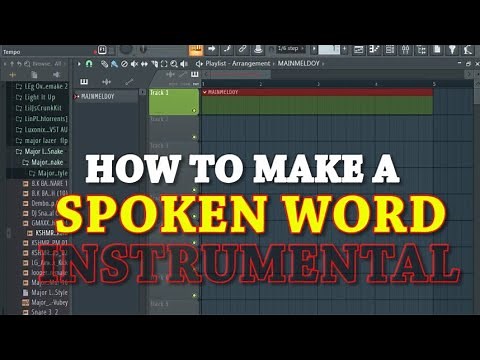Open the Mixer faders toolbar icon
Image resolution: width=480 pixels, height=360 pixels.
click(405, 50)
